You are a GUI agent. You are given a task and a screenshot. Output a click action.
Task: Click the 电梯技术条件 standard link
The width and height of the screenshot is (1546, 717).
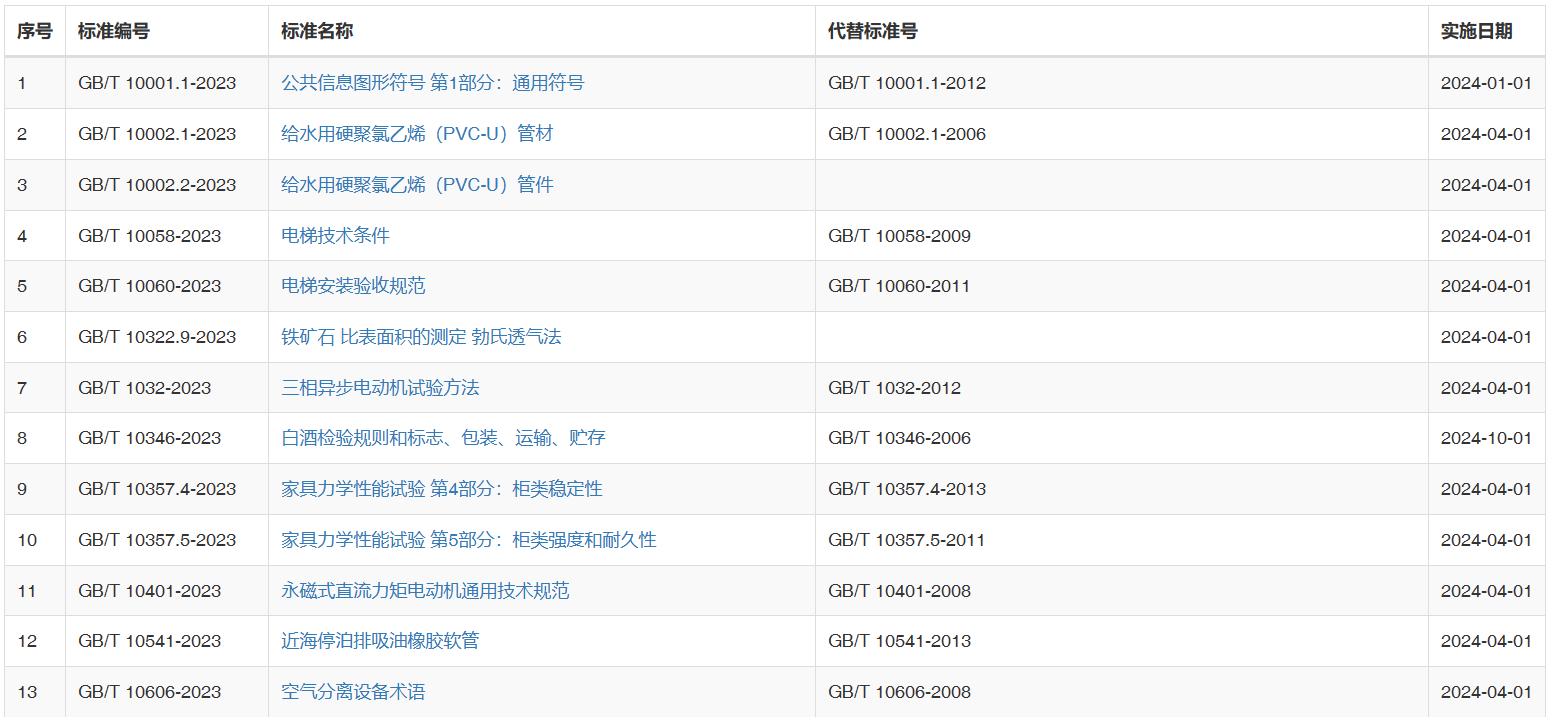coord(335,236)
